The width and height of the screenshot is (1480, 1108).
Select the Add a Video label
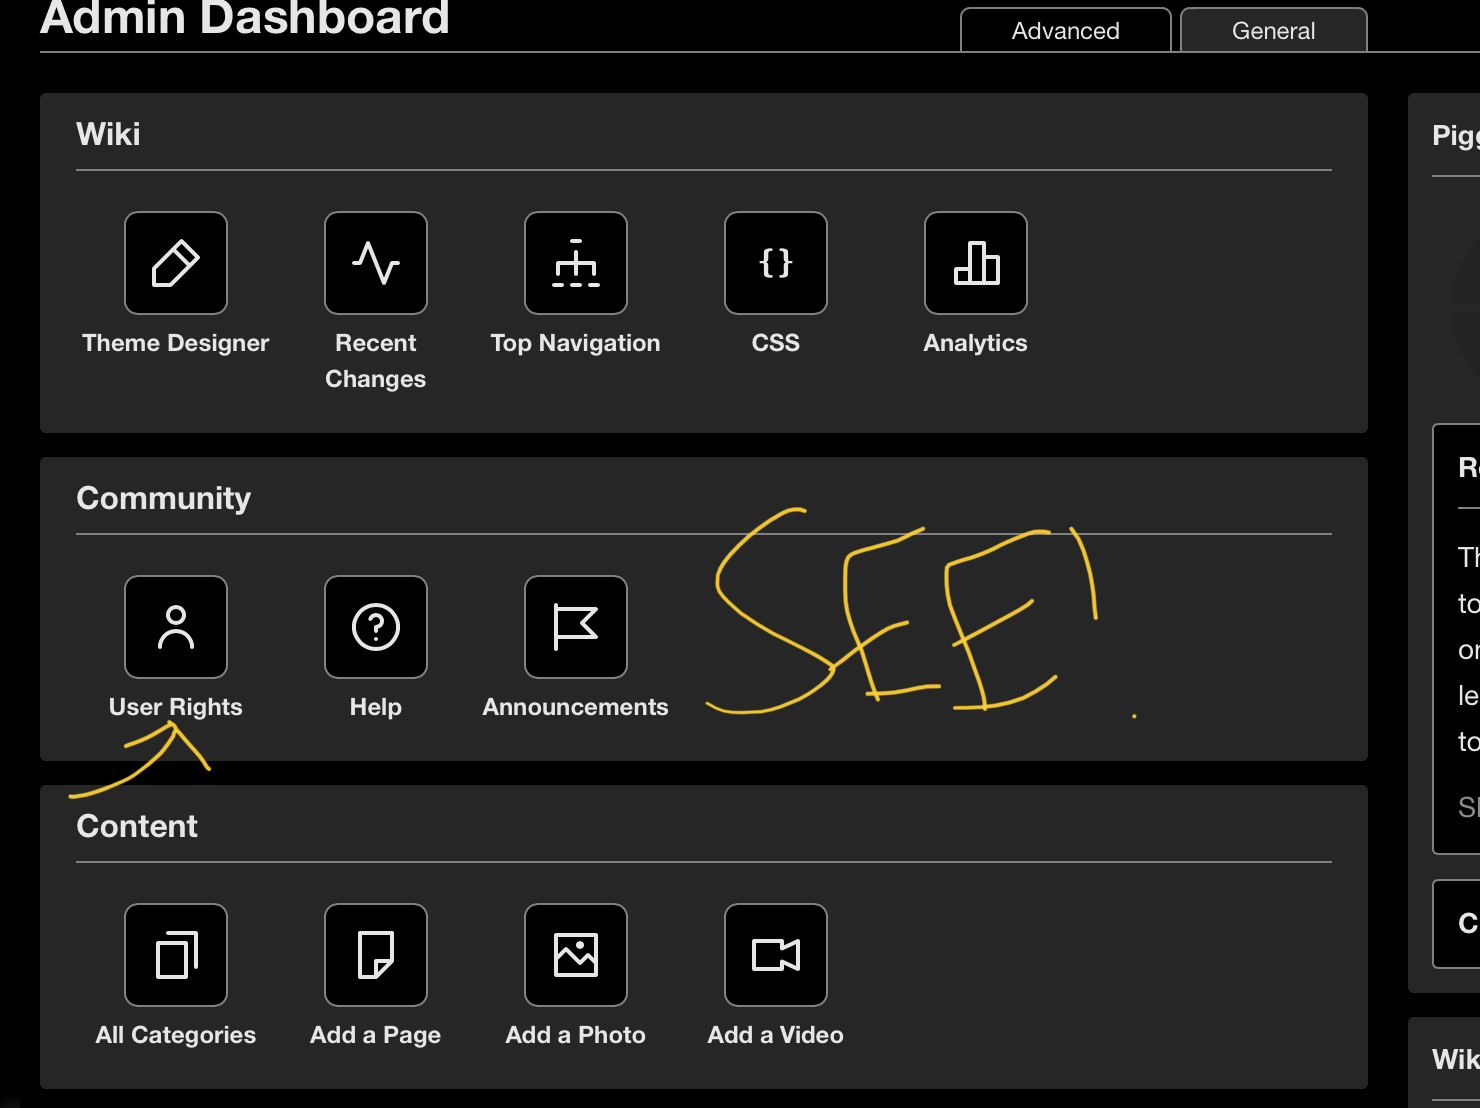[776, 1035]
